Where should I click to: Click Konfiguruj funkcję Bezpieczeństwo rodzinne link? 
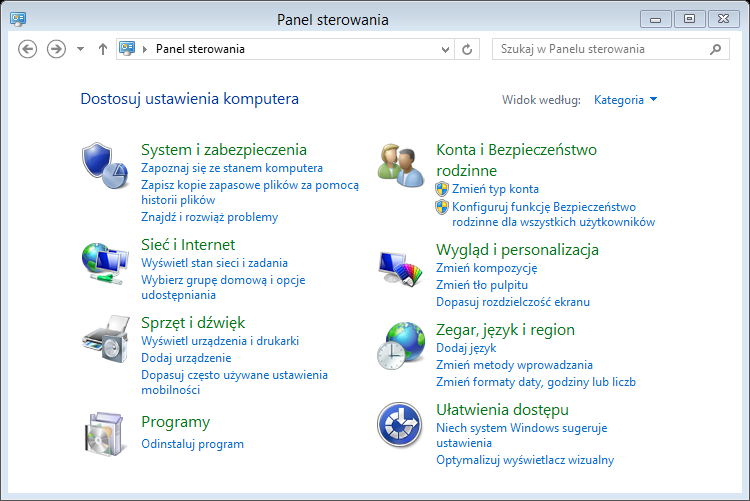(553, 214)
